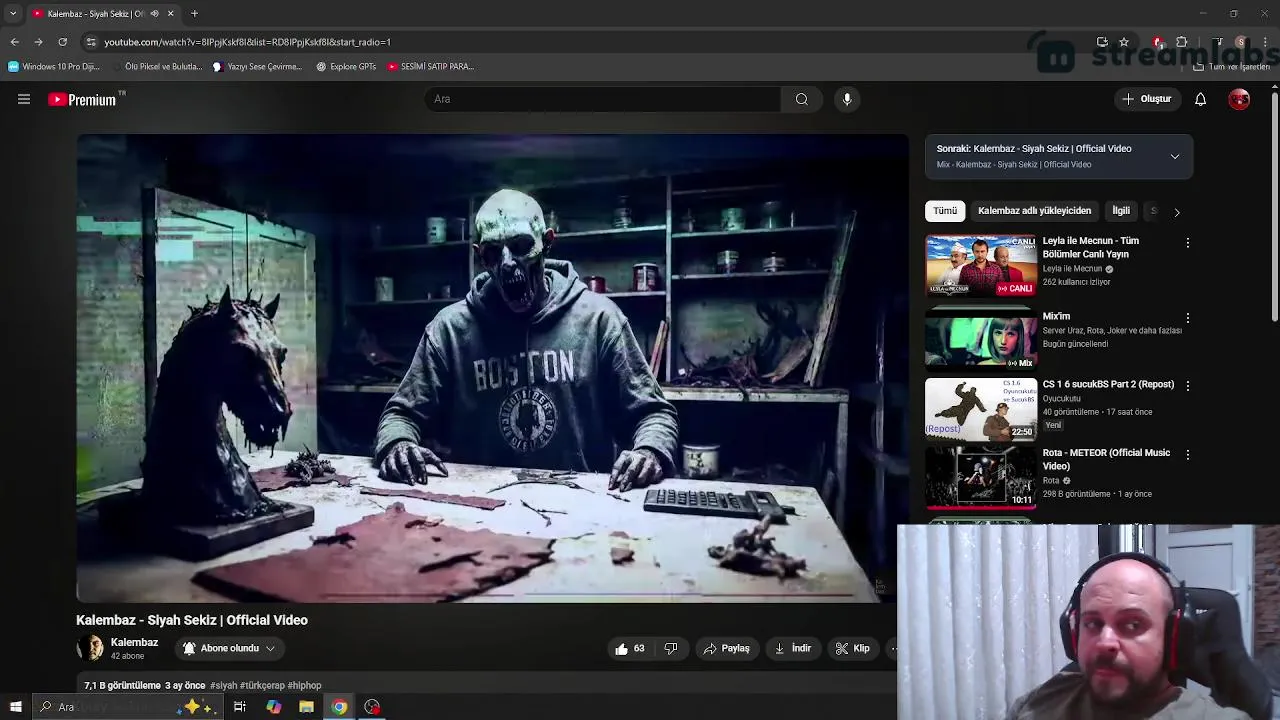This screenshot has width=1280, height=720.
Task: Collapse the Sonraki playlist panel chevron
Action: (x=1175, y=157)
